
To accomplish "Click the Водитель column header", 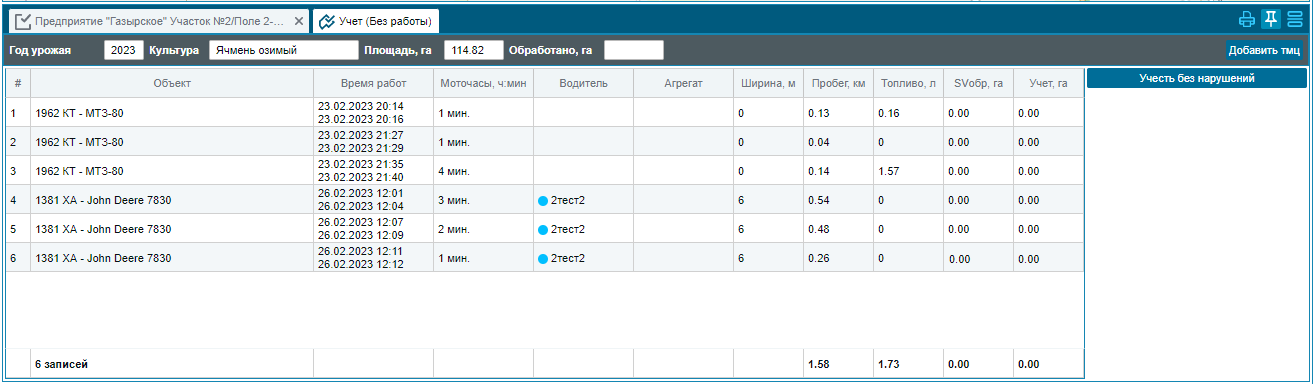I will (583, 83).
